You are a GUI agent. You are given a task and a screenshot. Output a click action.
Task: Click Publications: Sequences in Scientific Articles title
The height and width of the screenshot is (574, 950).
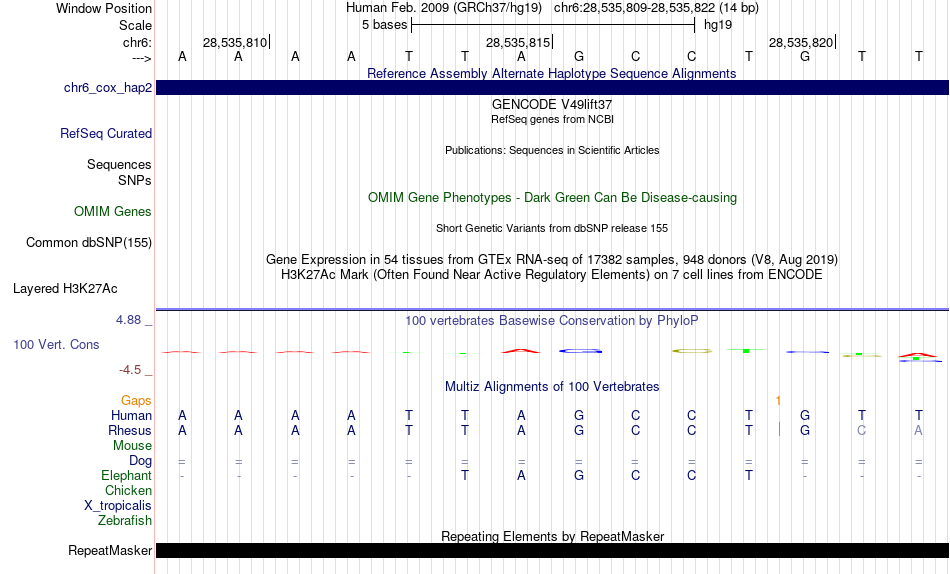(552, 150)
